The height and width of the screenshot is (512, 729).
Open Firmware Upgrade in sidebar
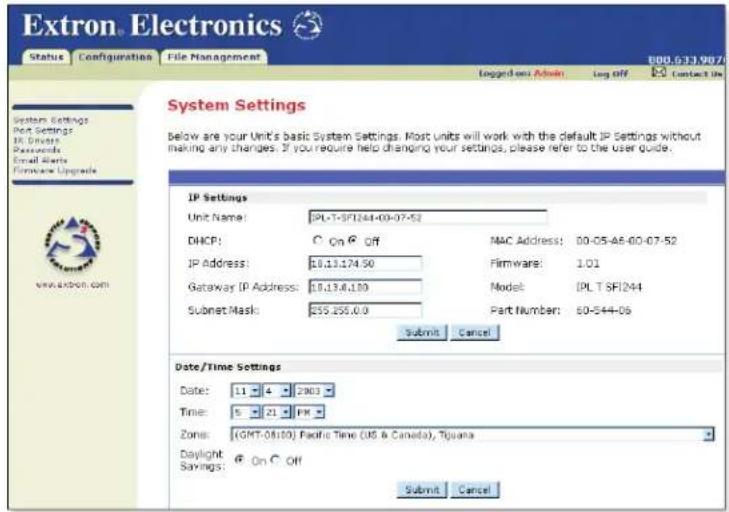55,170
